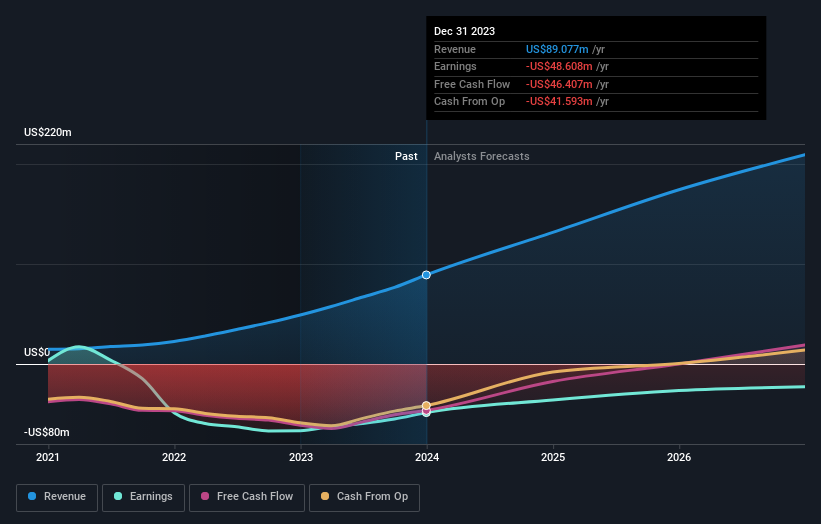The height and width of the screenshot is (524, 821).
Task: Select the blue Revenue data point at 2024
Action: click(426, 275)
